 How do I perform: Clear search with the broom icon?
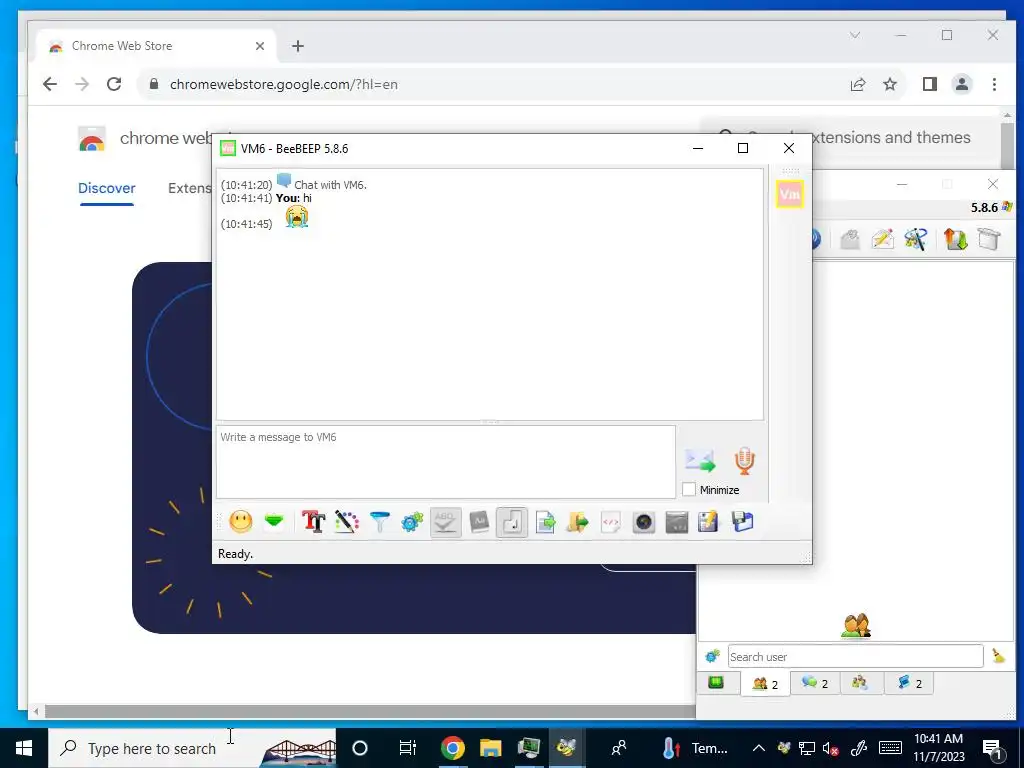pos(999,656)
